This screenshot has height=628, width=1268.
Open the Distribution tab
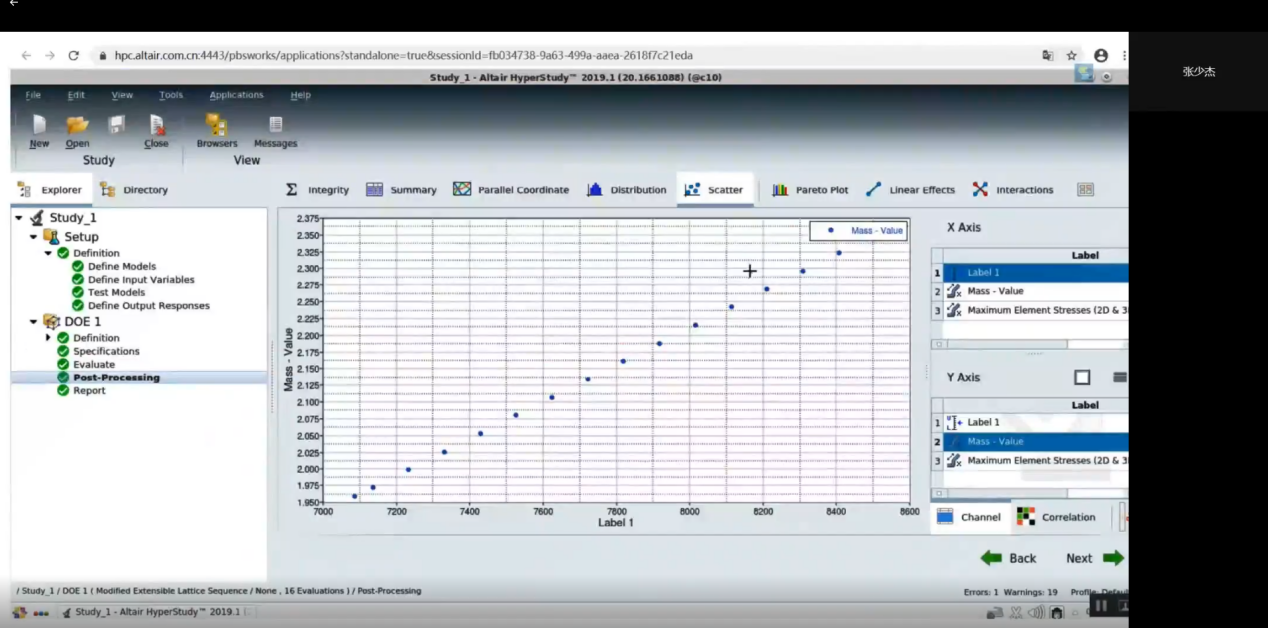click(626, 189)
